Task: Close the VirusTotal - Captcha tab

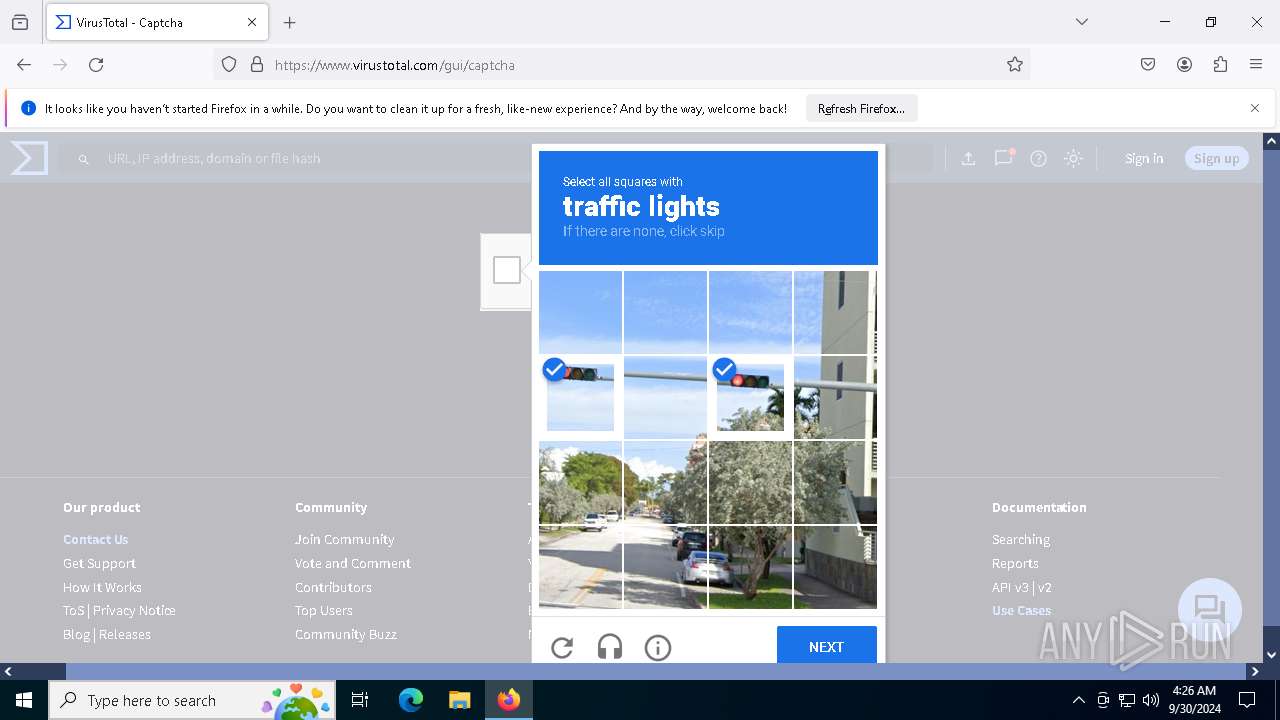Action: [x=252, y=22]
